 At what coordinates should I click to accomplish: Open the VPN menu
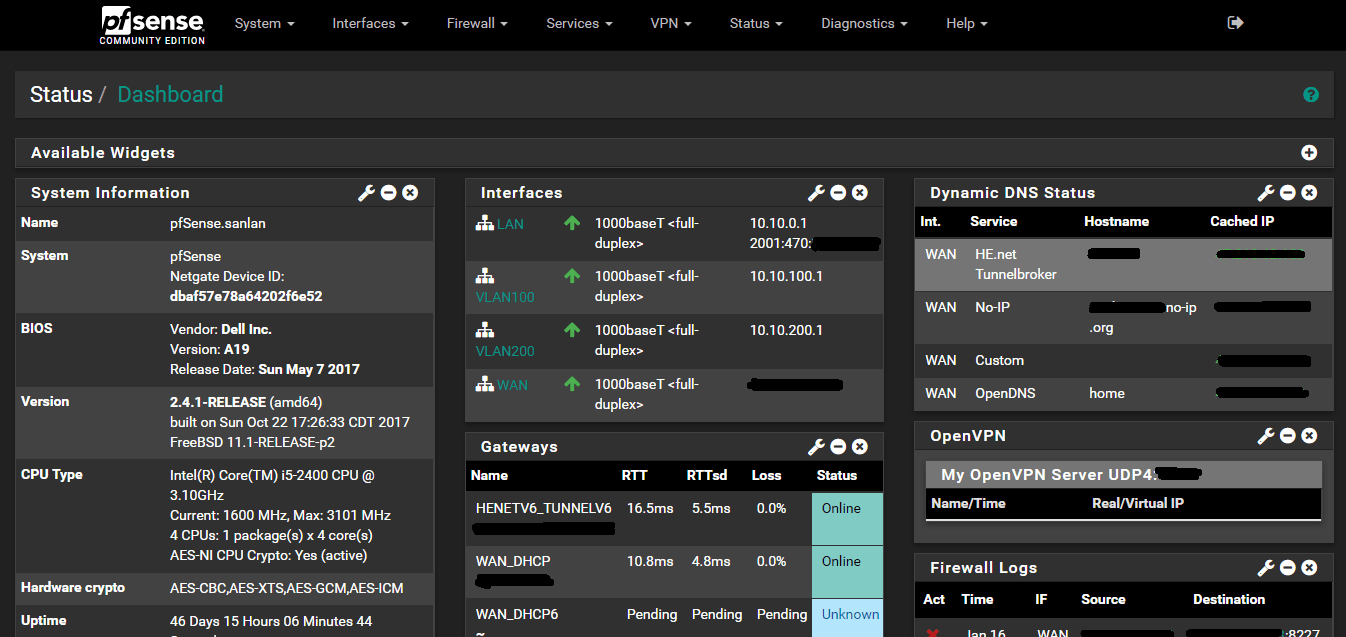point(670,23)
